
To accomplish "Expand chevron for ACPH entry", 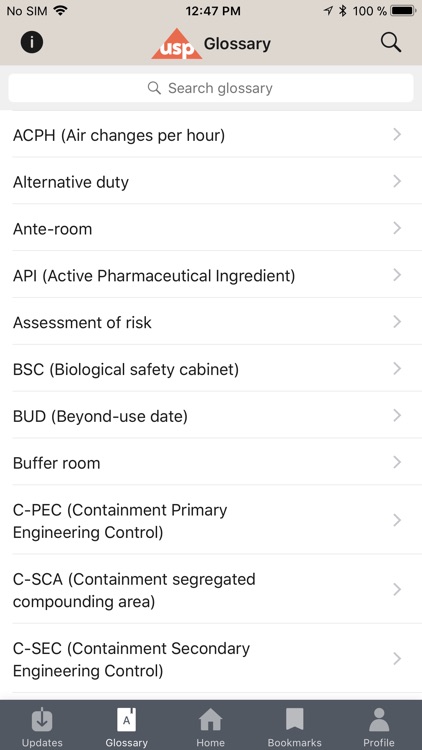I will pyautogui.click(x=397, y=135).
